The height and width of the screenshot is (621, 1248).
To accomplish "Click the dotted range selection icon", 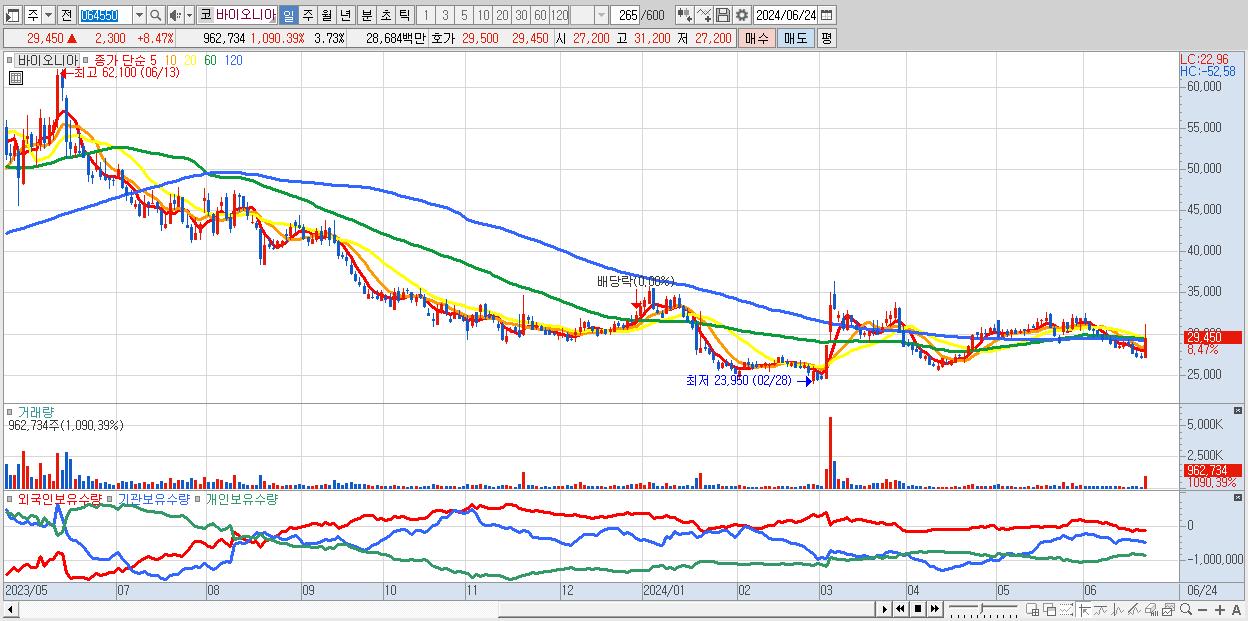I will coord(1066,610).
